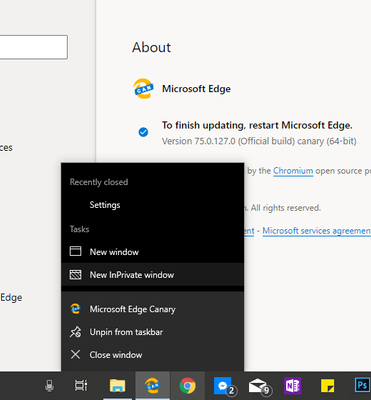This screenshot has height=400, width=371.
Task: Click the InPrivate window icon
Action: click(75, 275)
